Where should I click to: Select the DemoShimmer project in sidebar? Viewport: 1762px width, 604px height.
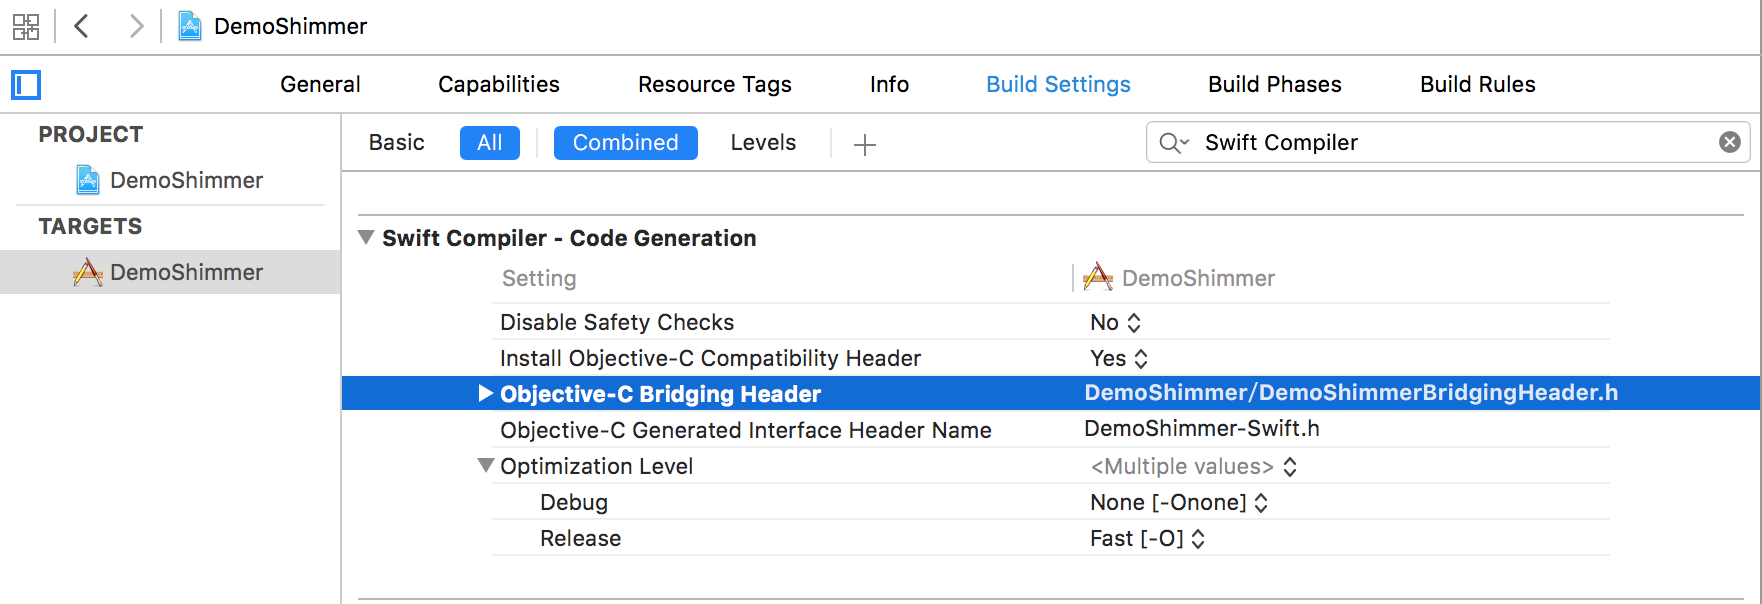tap(170, 180)
